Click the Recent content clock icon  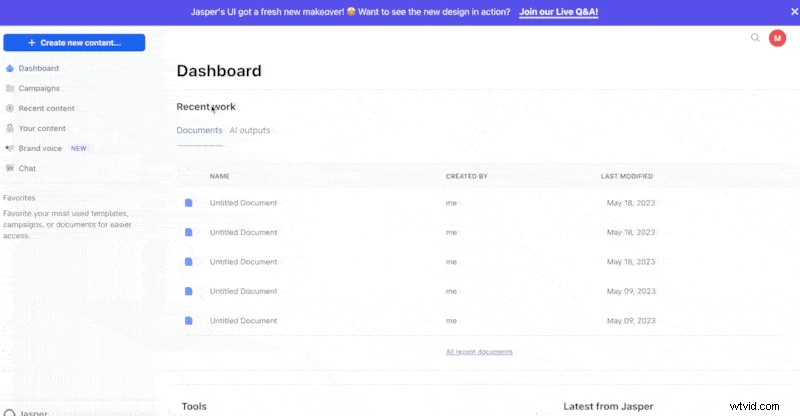click(10, 108)
